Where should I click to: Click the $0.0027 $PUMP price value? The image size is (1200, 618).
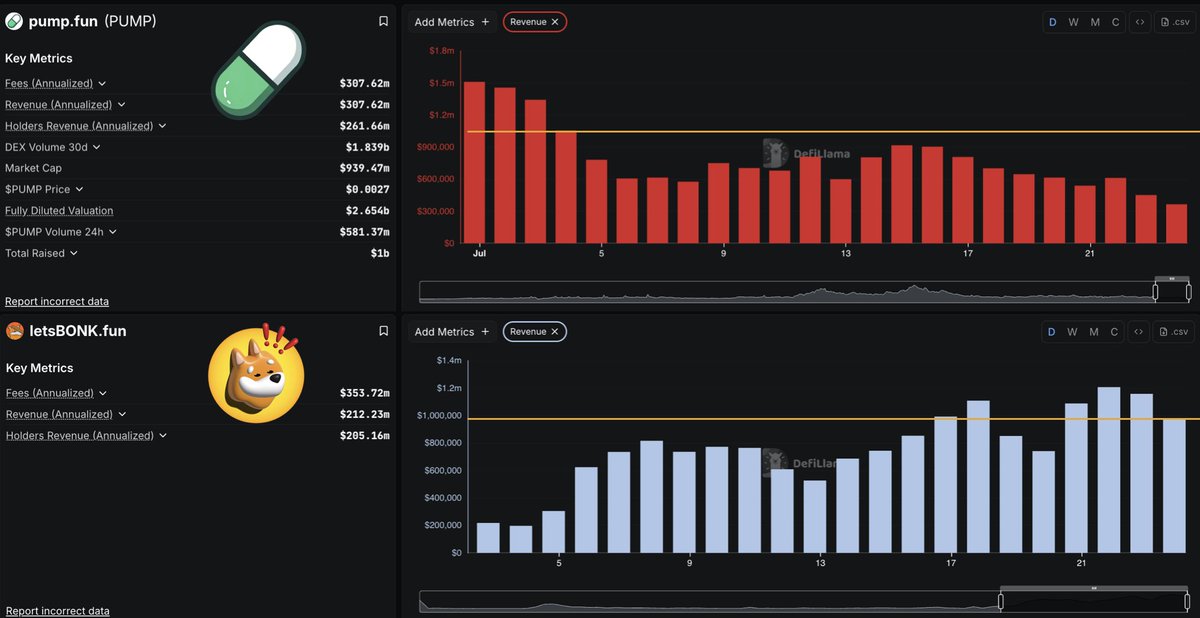click(x=368, y=189)
